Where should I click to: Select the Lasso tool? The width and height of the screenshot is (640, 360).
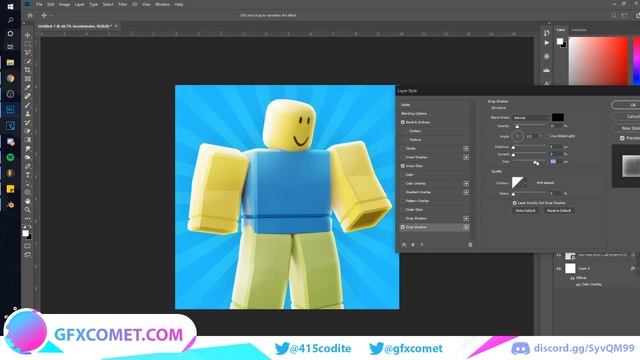pos(27,52)
